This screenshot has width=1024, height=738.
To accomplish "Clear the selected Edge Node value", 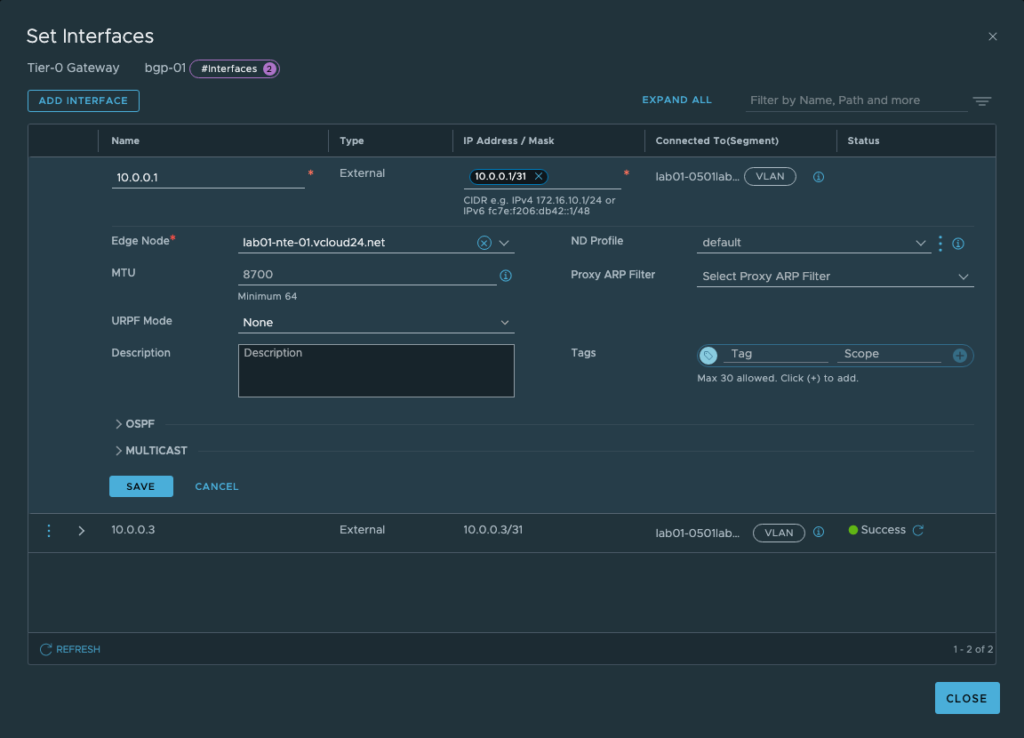I will 484,243.
